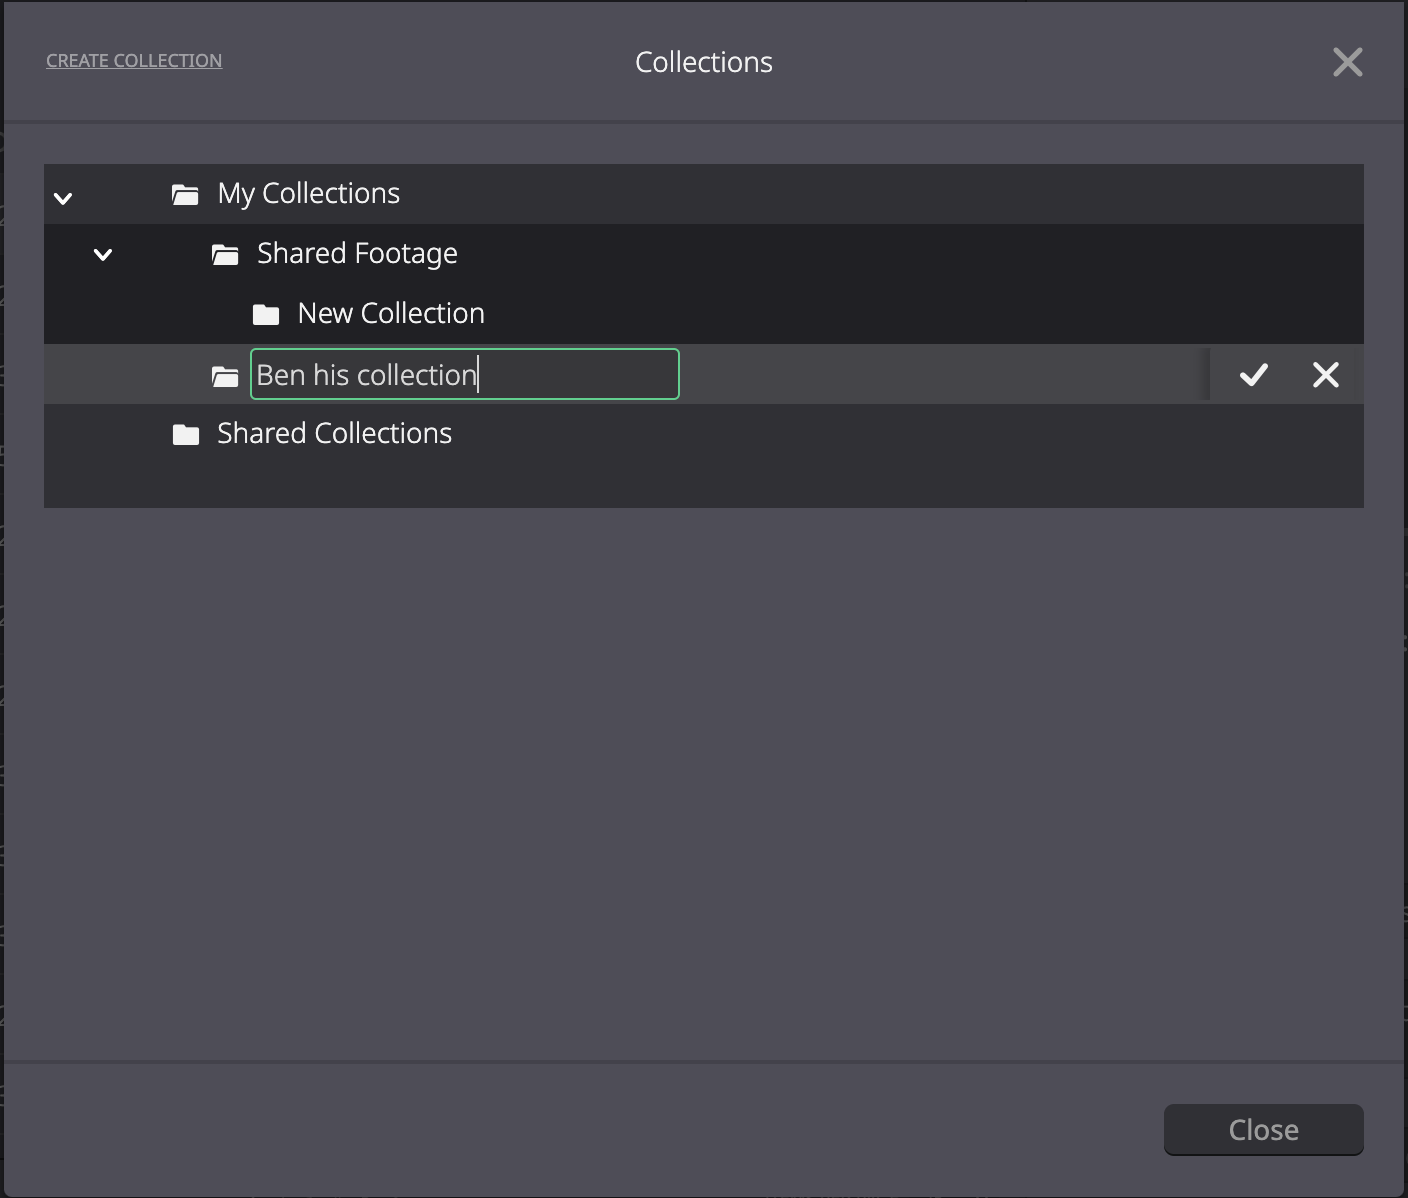The image size is (1408, 1198).
Task: Select the Shared Footage collection
Action: 357,253
